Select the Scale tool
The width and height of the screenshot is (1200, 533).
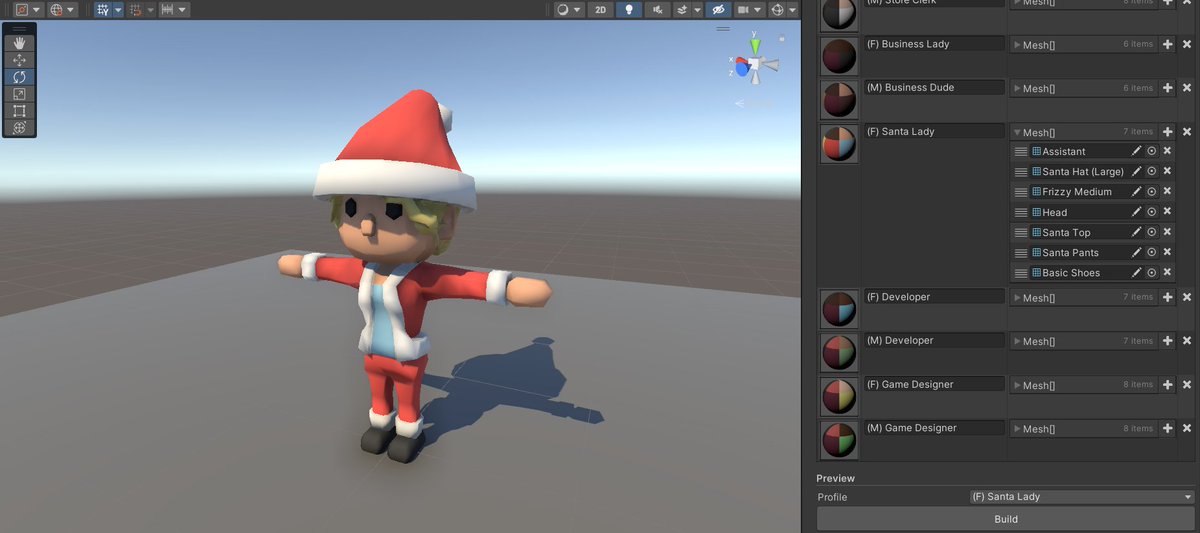pos(19,94)
